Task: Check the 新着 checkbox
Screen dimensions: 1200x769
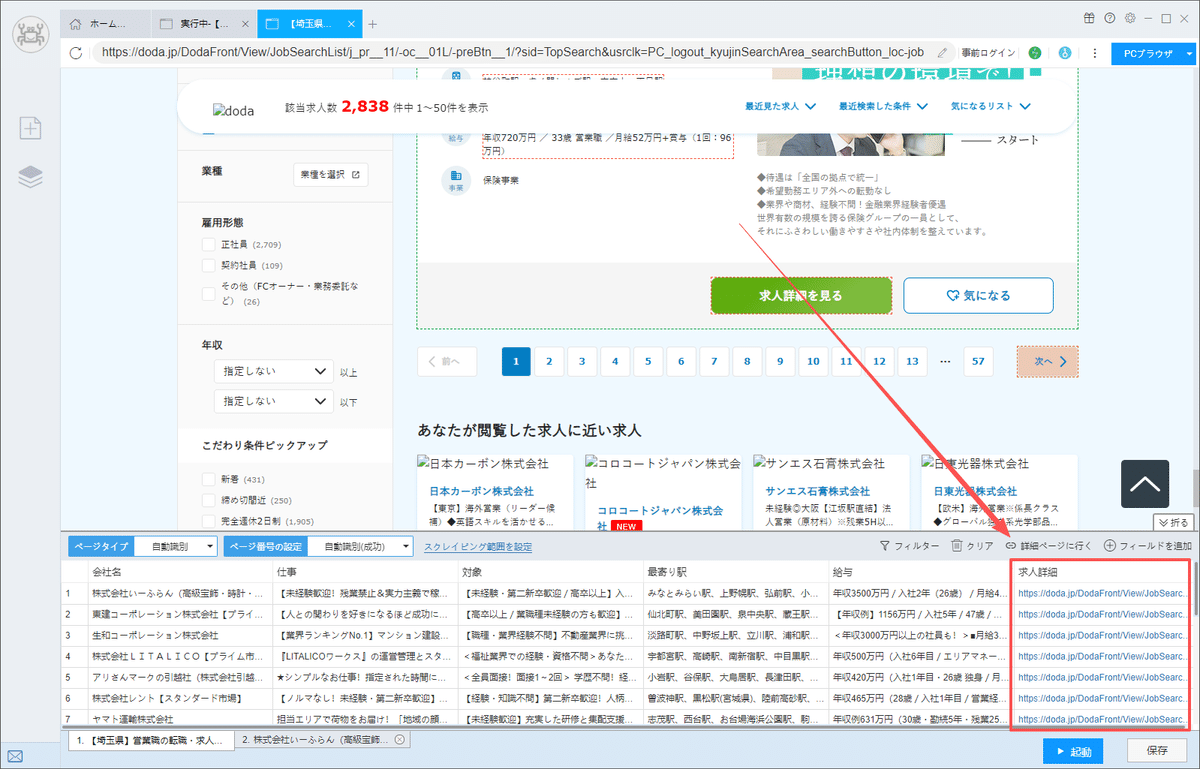Action: [208, 479]
